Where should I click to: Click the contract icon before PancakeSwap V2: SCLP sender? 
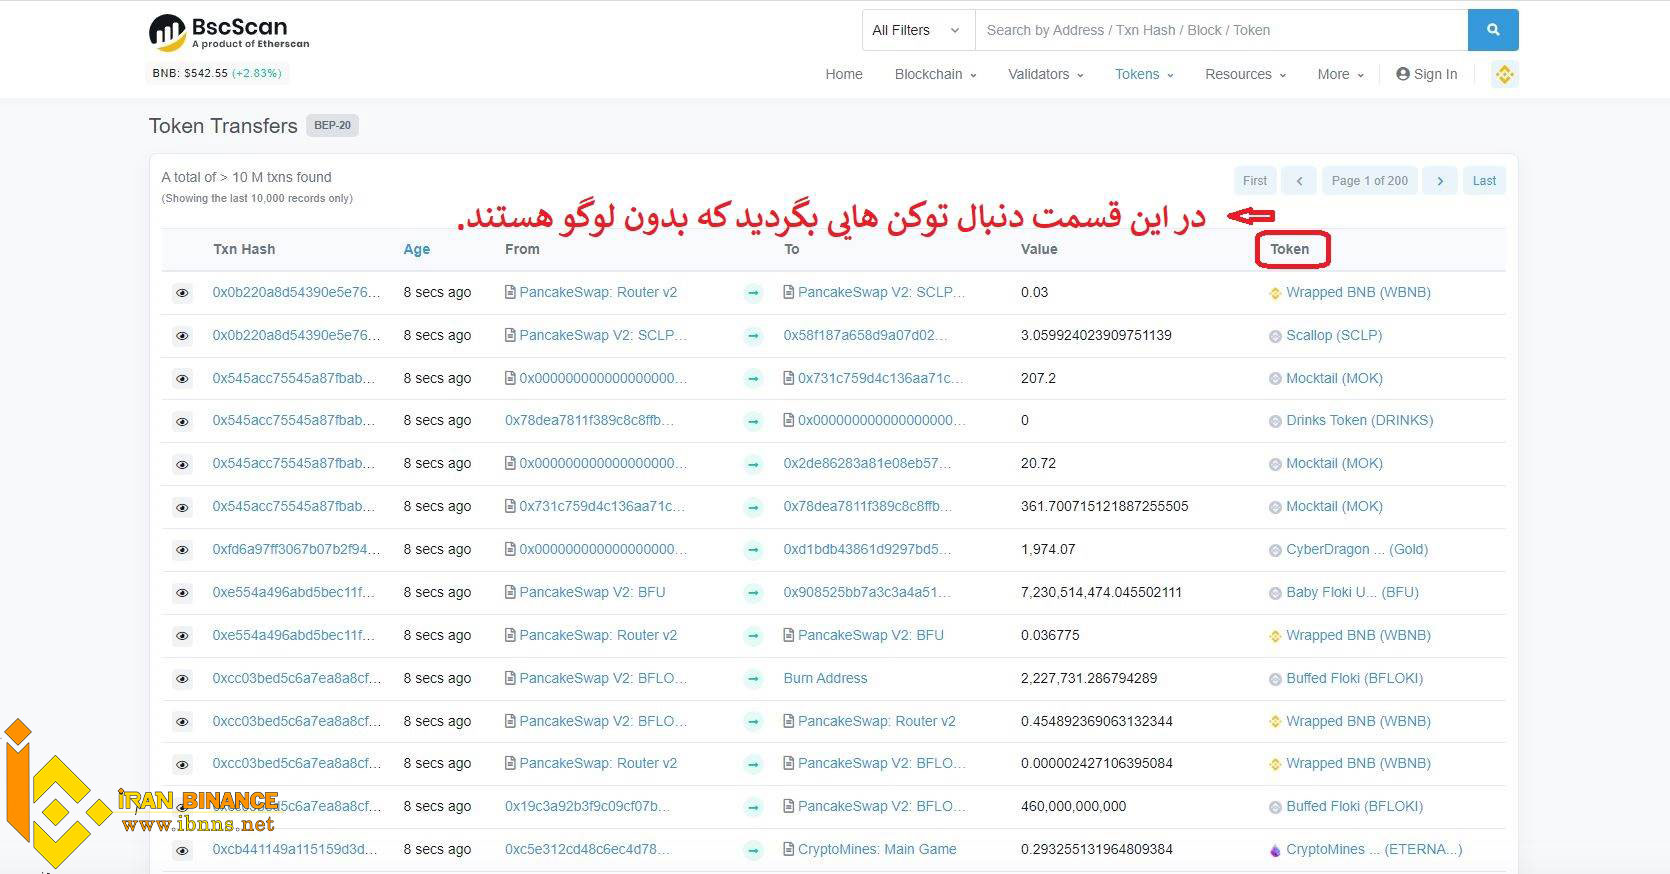click(511, 335)
